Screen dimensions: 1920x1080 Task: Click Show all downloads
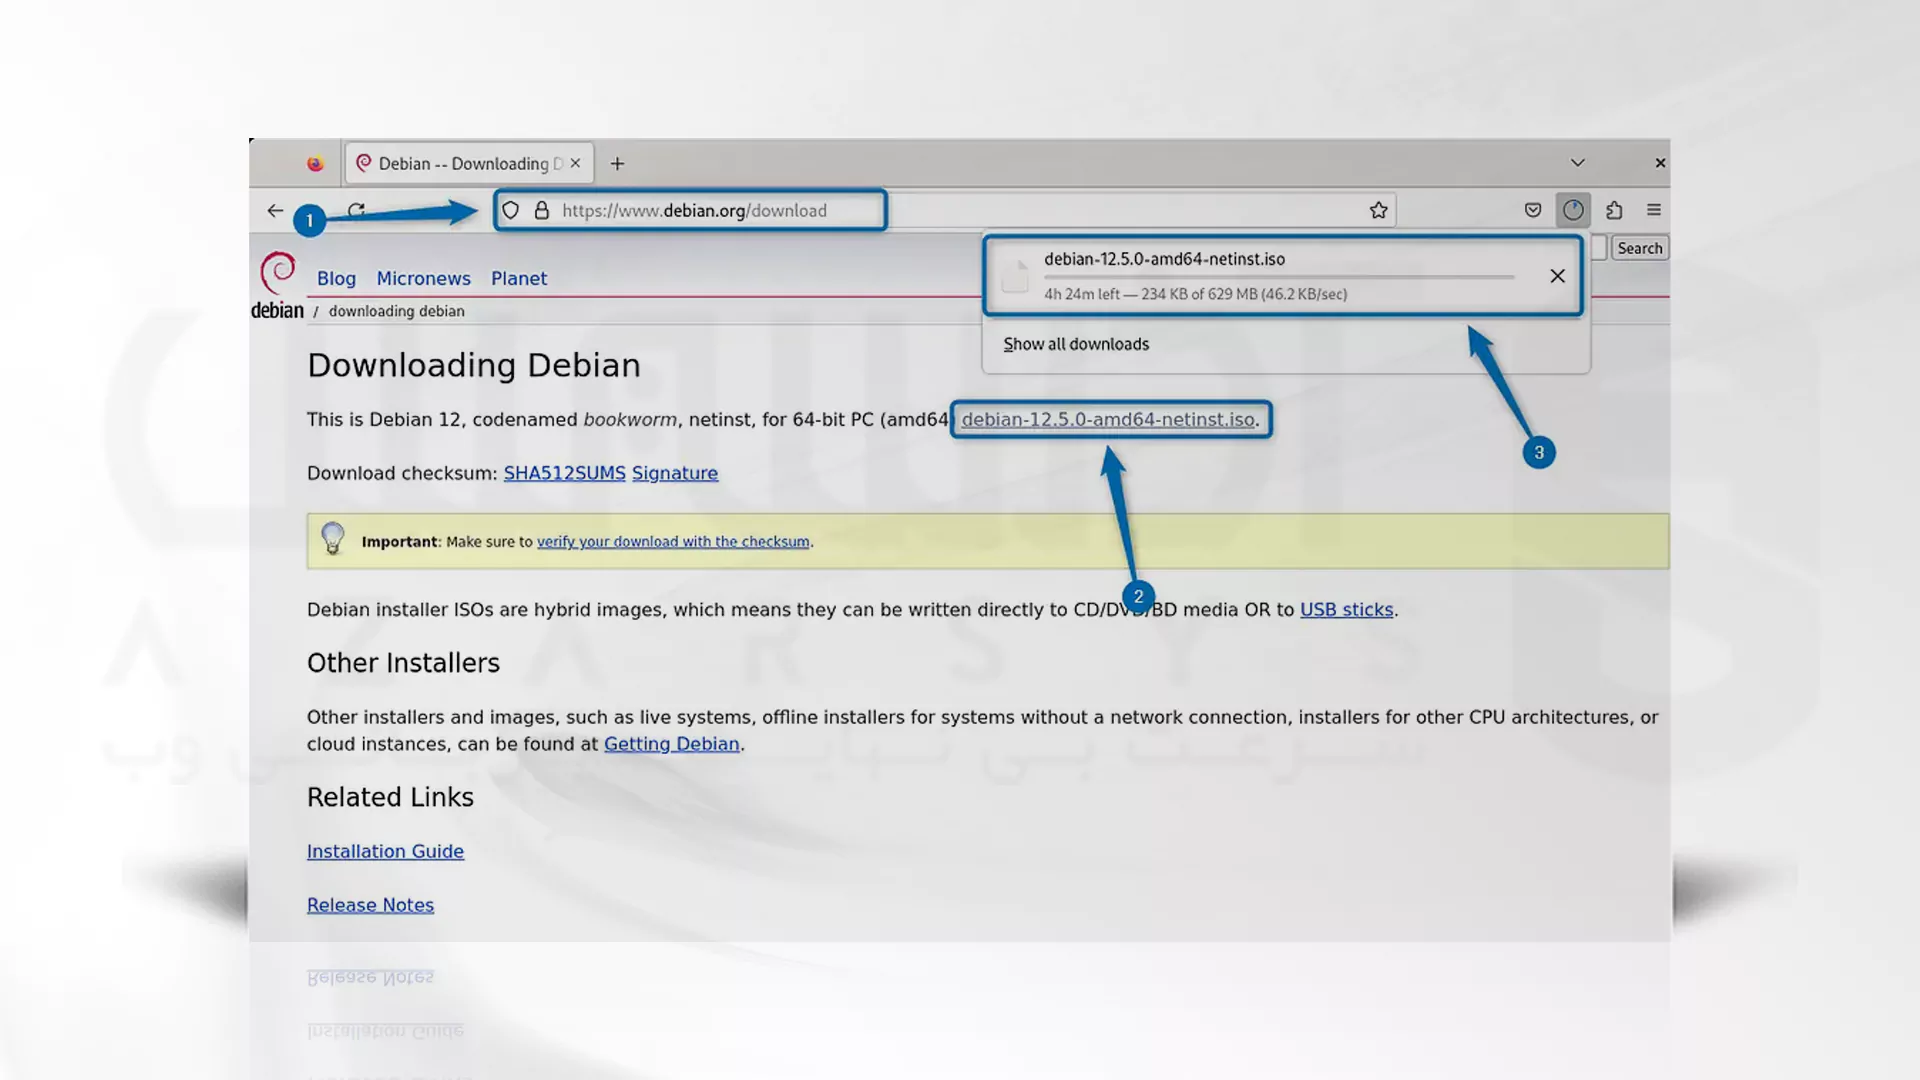click(1076, 344)
